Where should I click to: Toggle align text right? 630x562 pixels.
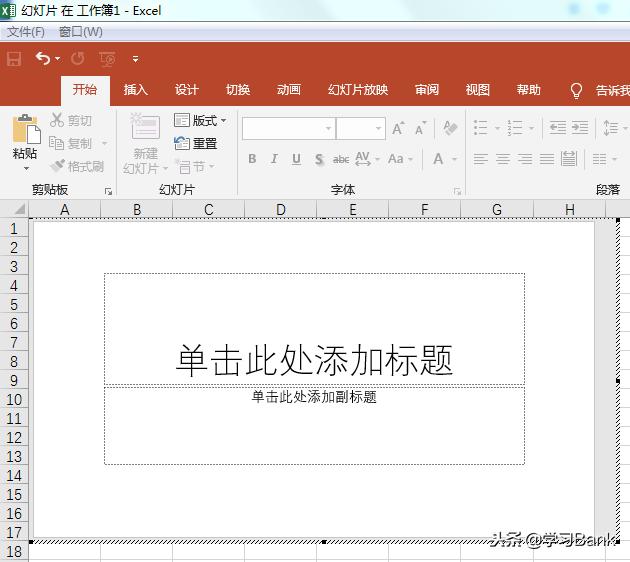[525, 159]
